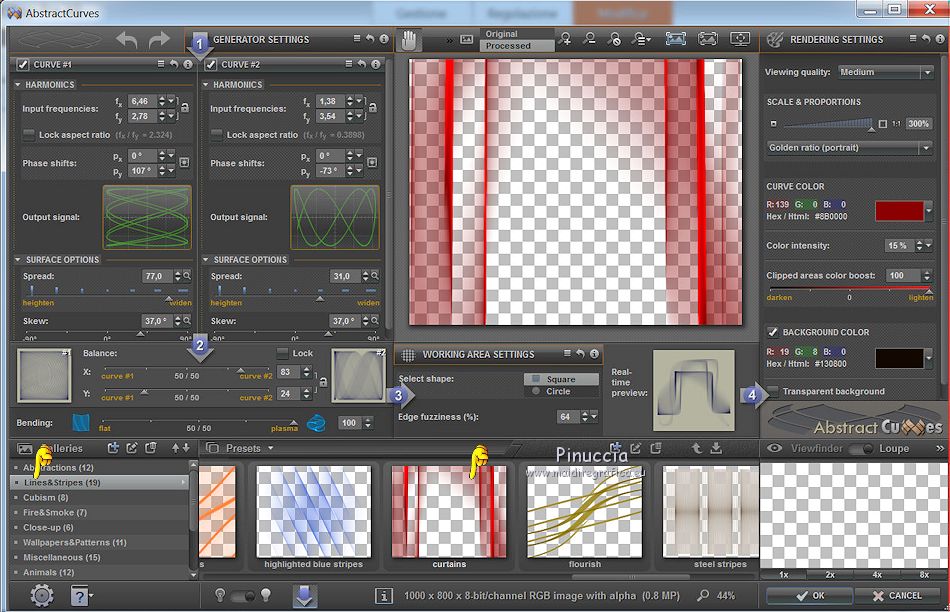Open the Cubism (8) gallery

[x=101, y=497]
